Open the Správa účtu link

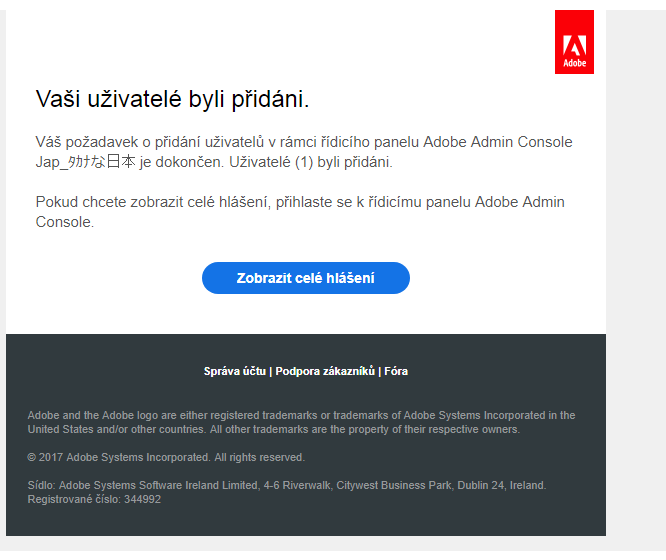235,371
